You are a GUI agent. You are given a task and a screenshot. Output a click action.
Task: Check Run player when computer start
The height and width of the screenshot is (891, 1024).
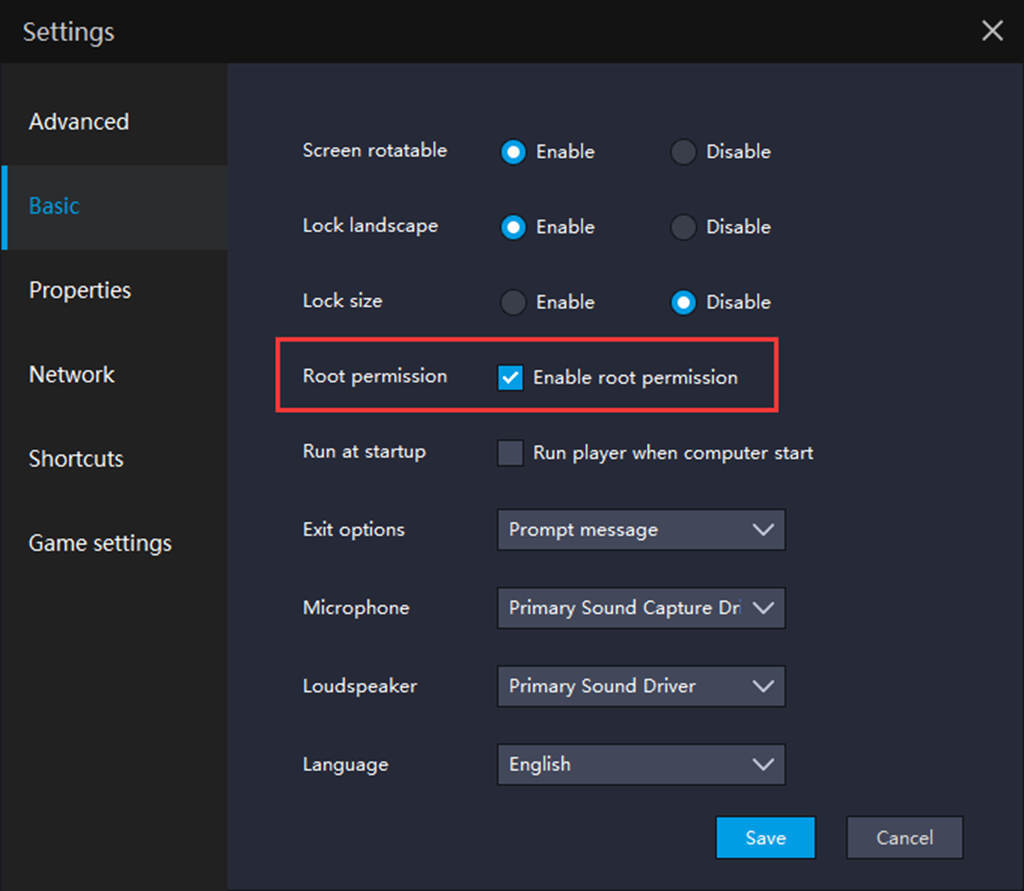click(510, 453)
